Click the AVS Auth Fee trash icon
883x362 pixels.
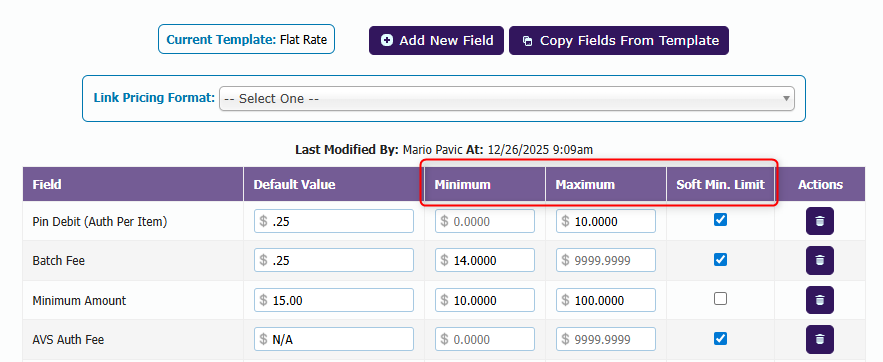(819, 339)
